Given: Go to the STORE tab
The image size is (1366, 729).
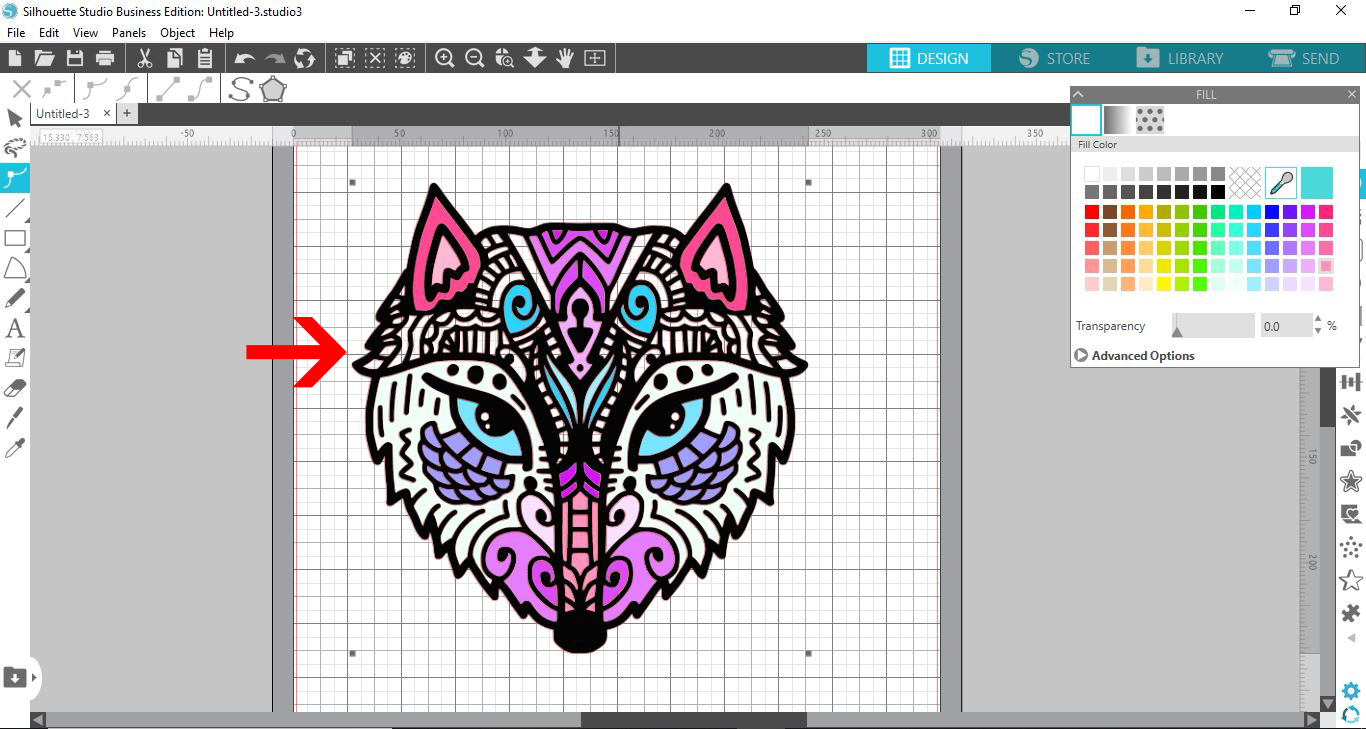Looking at the screenshot, I should click(1054, 58).
